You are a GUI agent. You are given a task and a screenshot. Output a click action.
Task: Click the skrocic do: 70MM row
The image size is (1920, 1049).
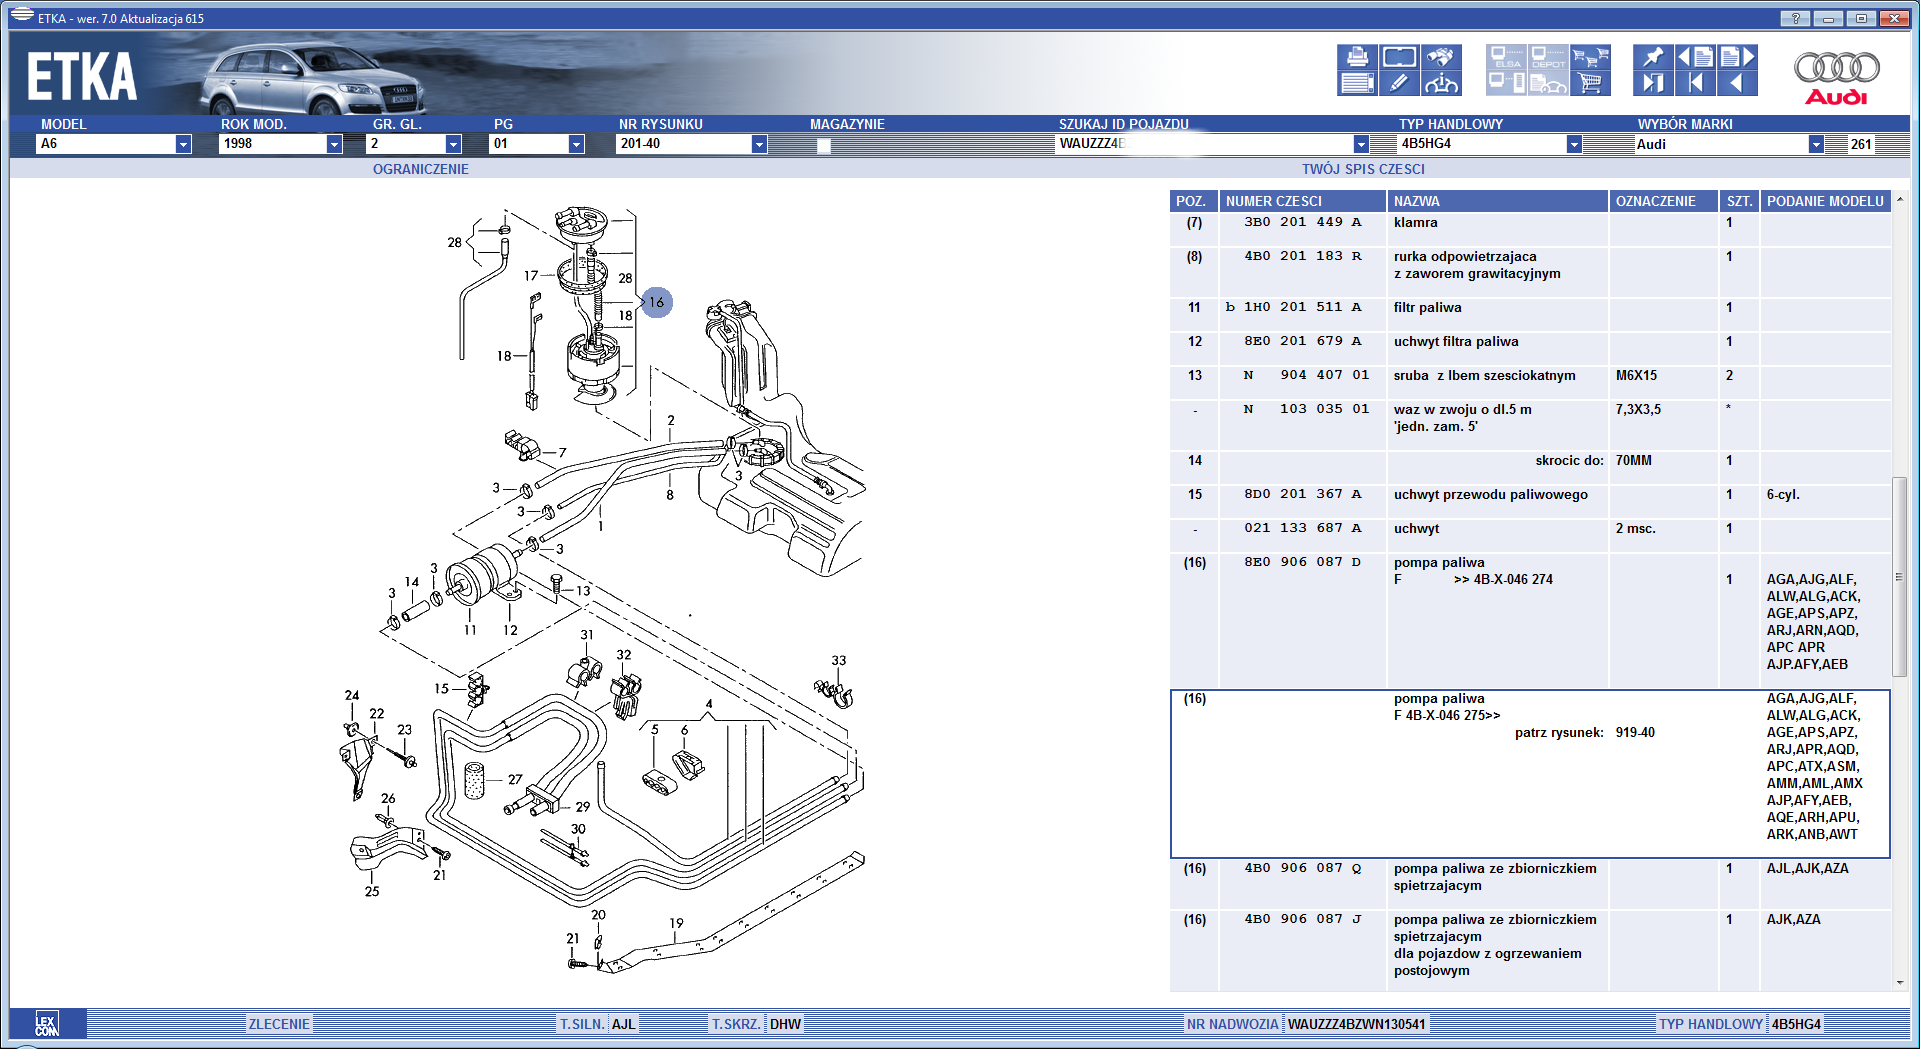tap(1530, 467)
